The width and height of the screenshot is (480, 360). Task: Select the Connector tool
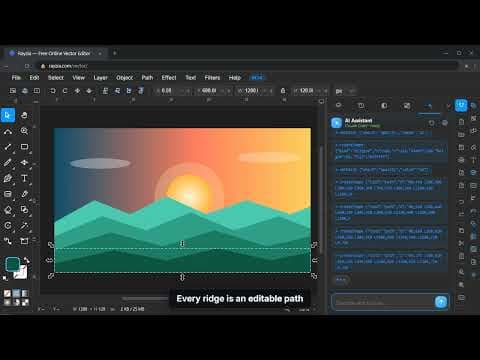(x=8, y=241)
